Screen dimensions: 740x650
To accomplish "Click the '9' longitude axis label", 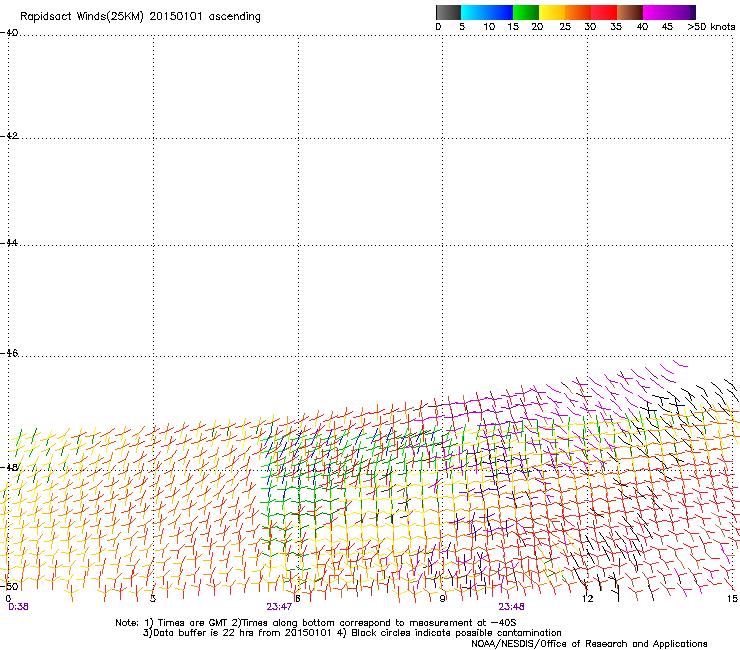I will pos(442,599).
